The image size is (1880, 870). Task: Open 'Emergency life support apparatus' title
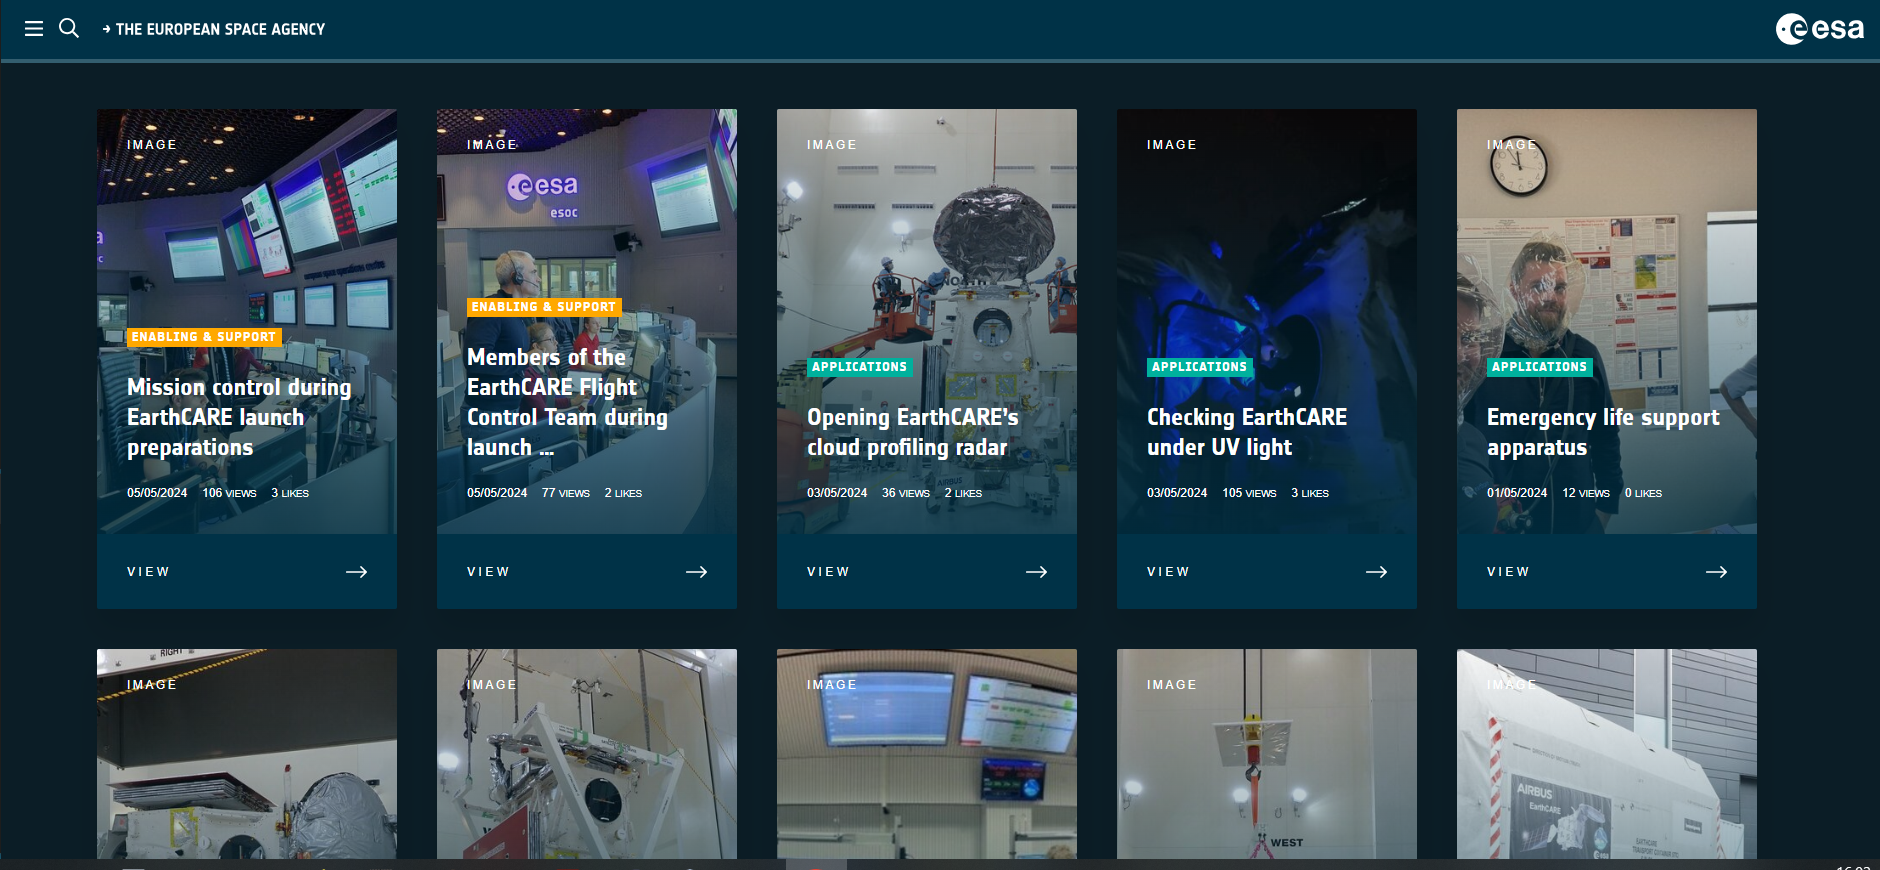point(1603,432)
